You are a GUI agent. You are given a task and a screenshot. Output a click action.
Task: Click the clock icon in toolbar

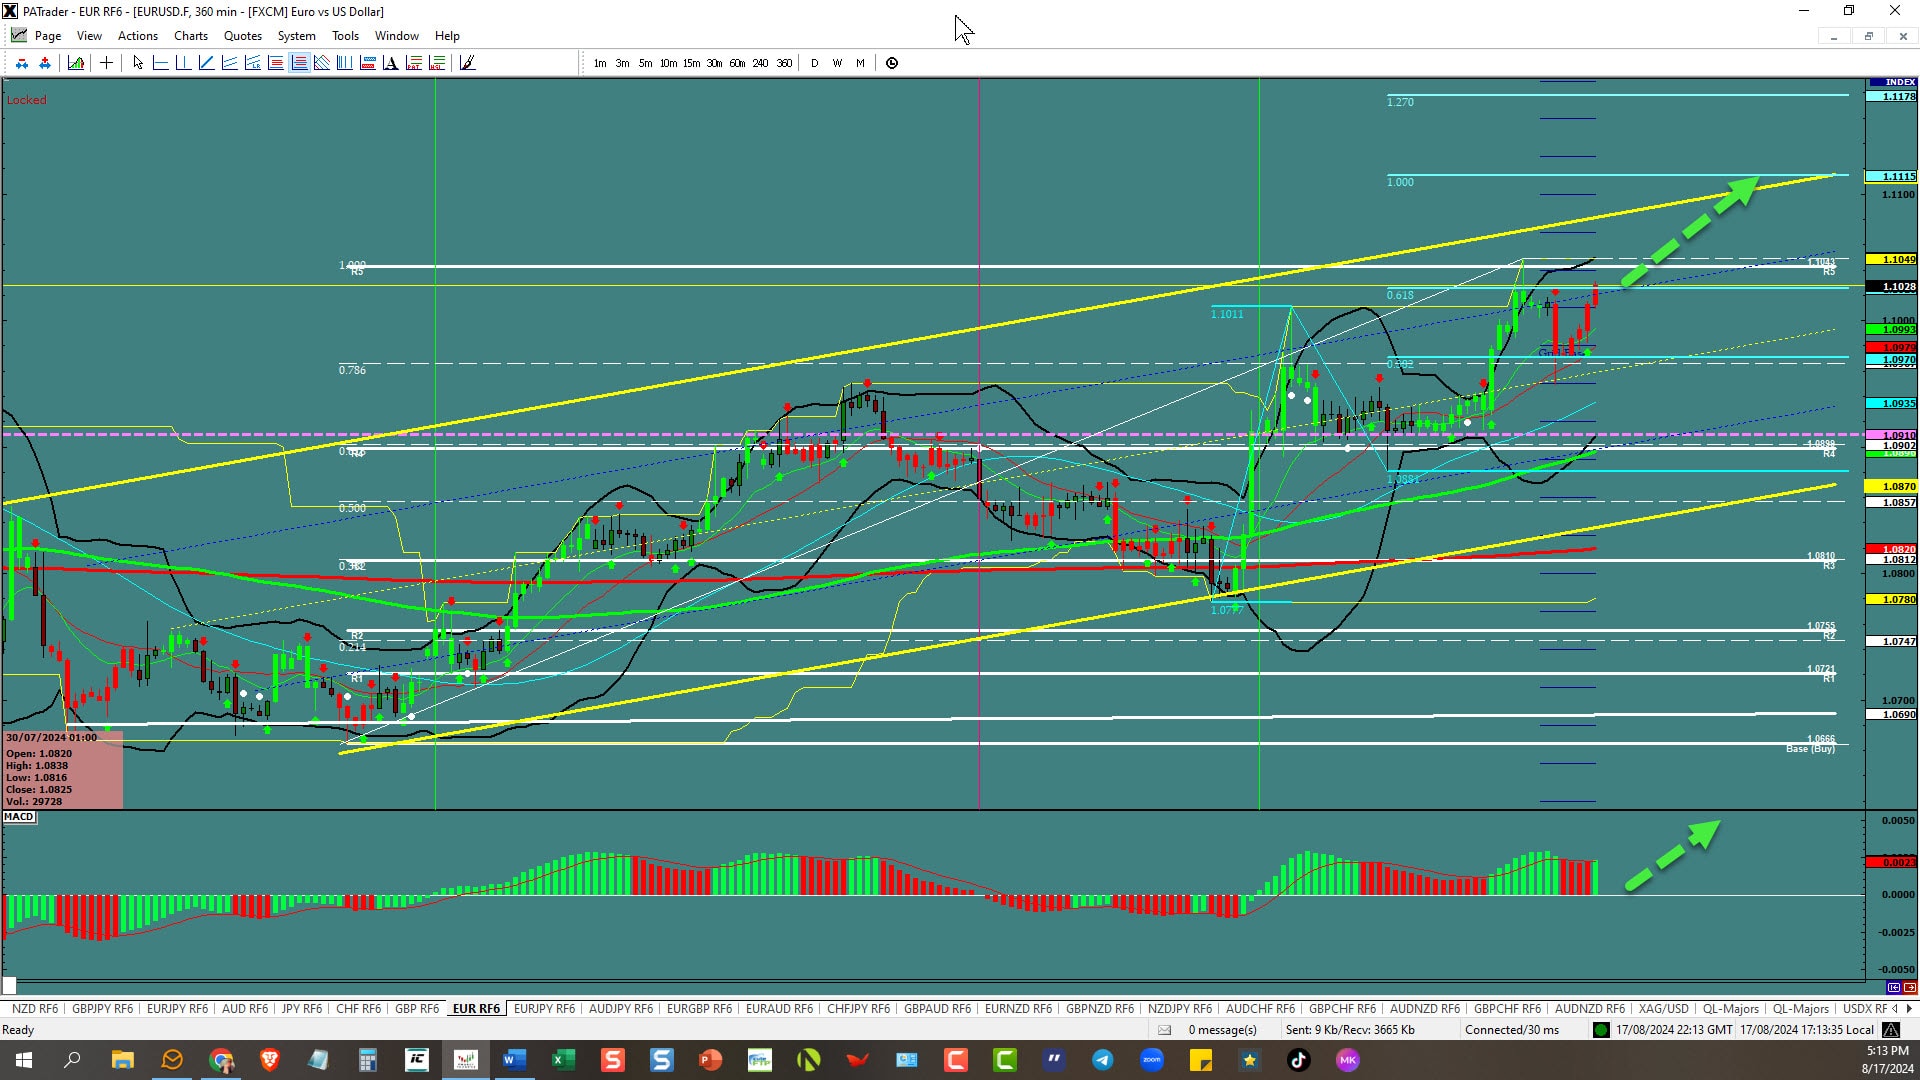(x=892, y=63)
